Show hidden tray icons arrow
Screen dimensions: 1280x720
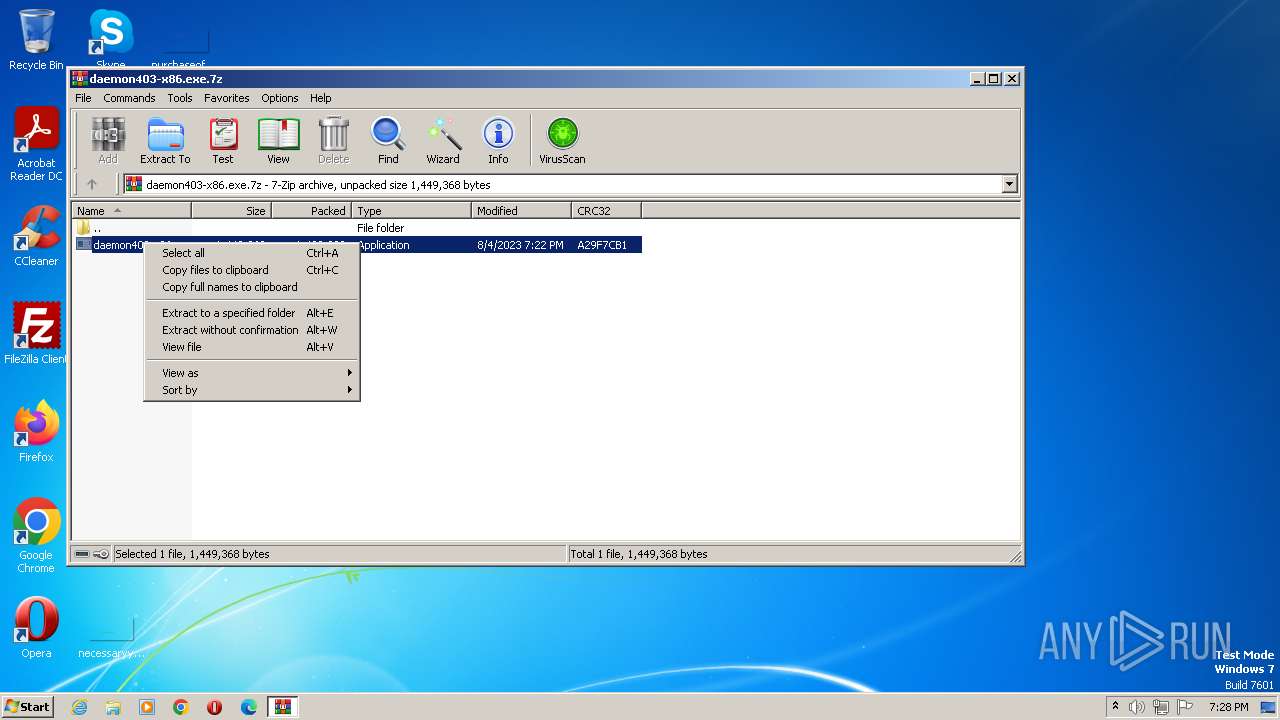click(x=1115, y=707)
